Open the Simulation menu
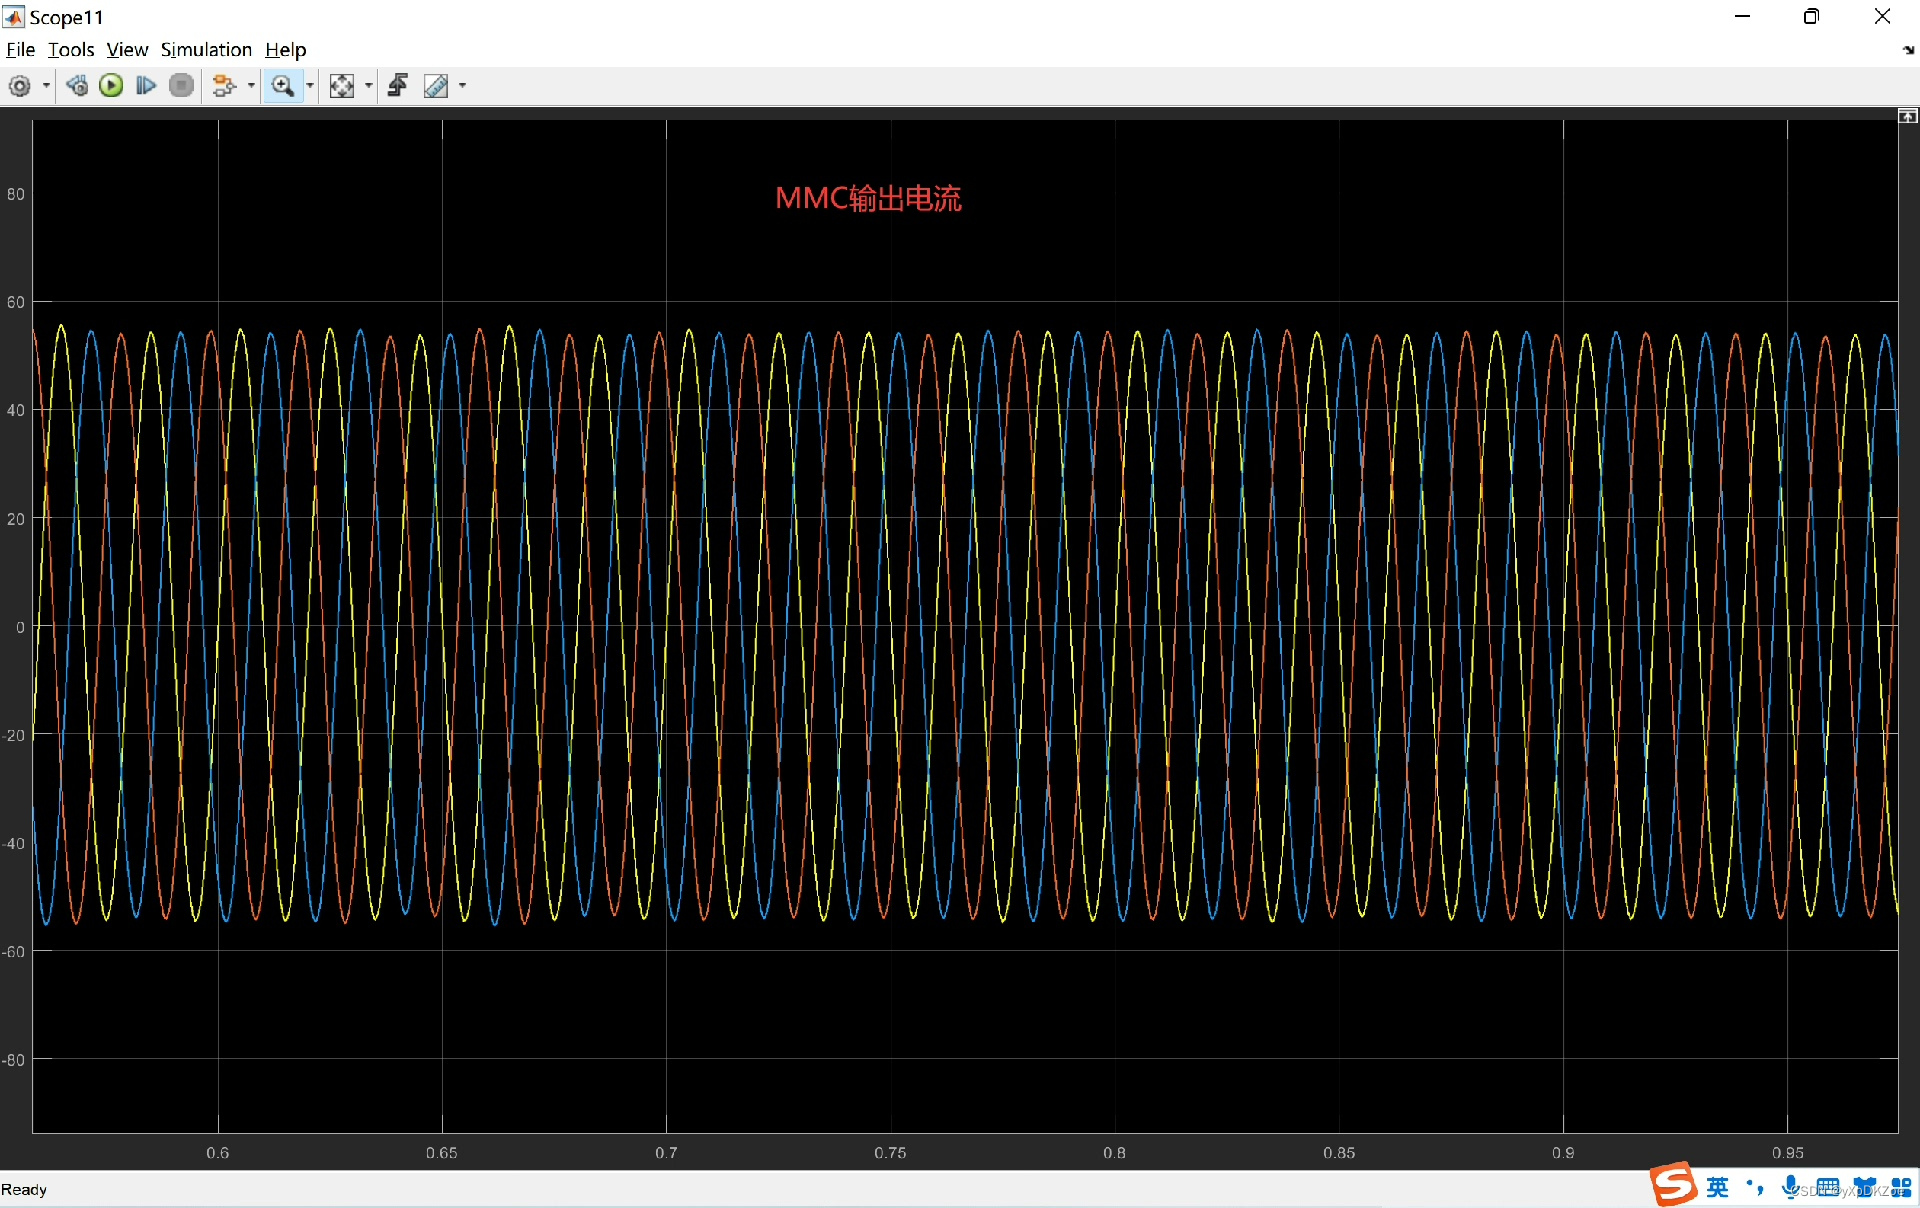The width and height of the screenshot is (1920, 1208). point(206,50)
